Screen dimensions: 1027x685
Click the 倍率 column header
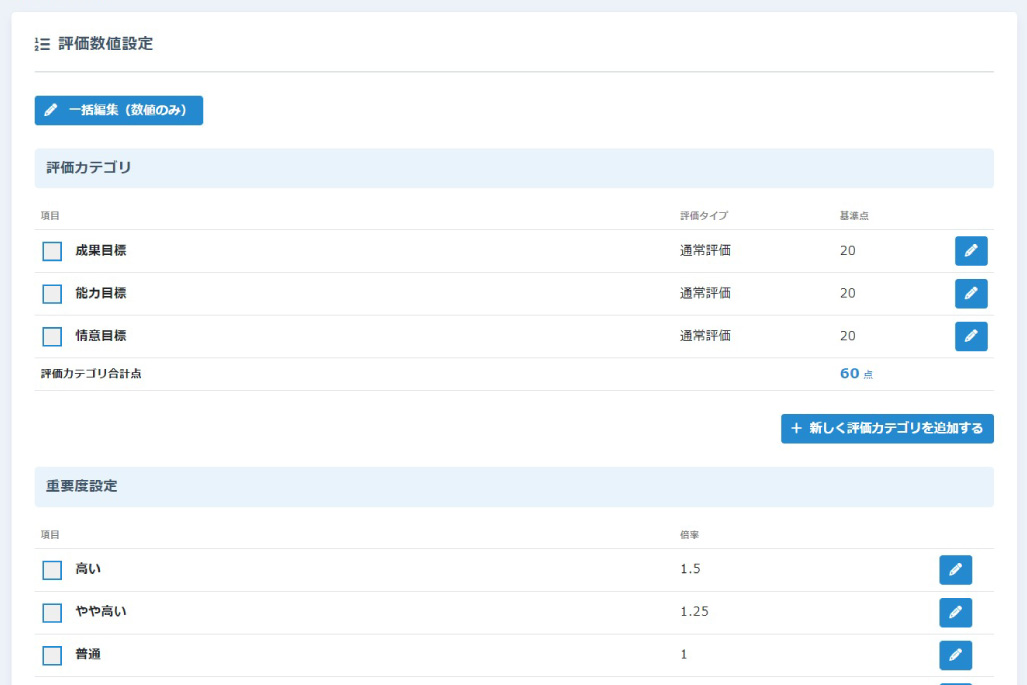click(x=689, y=534)
